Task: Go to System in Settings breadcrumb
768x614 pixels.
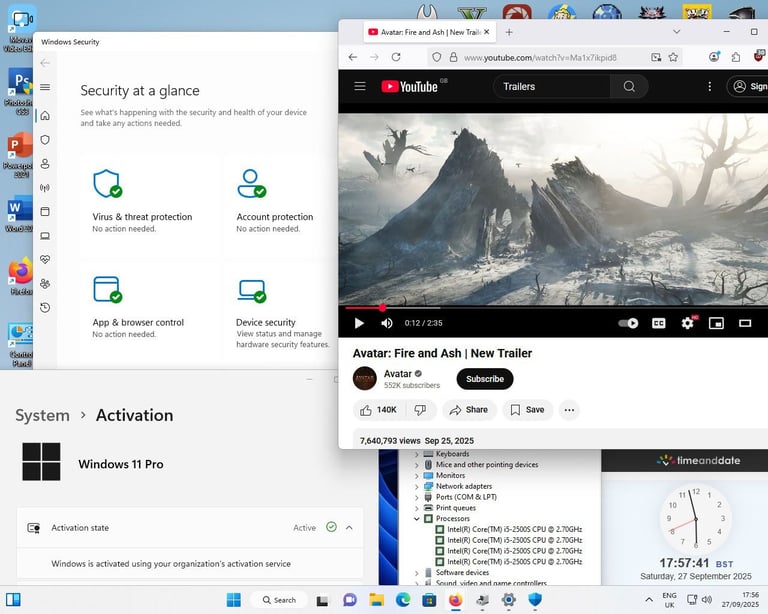Action: point(43,415)
